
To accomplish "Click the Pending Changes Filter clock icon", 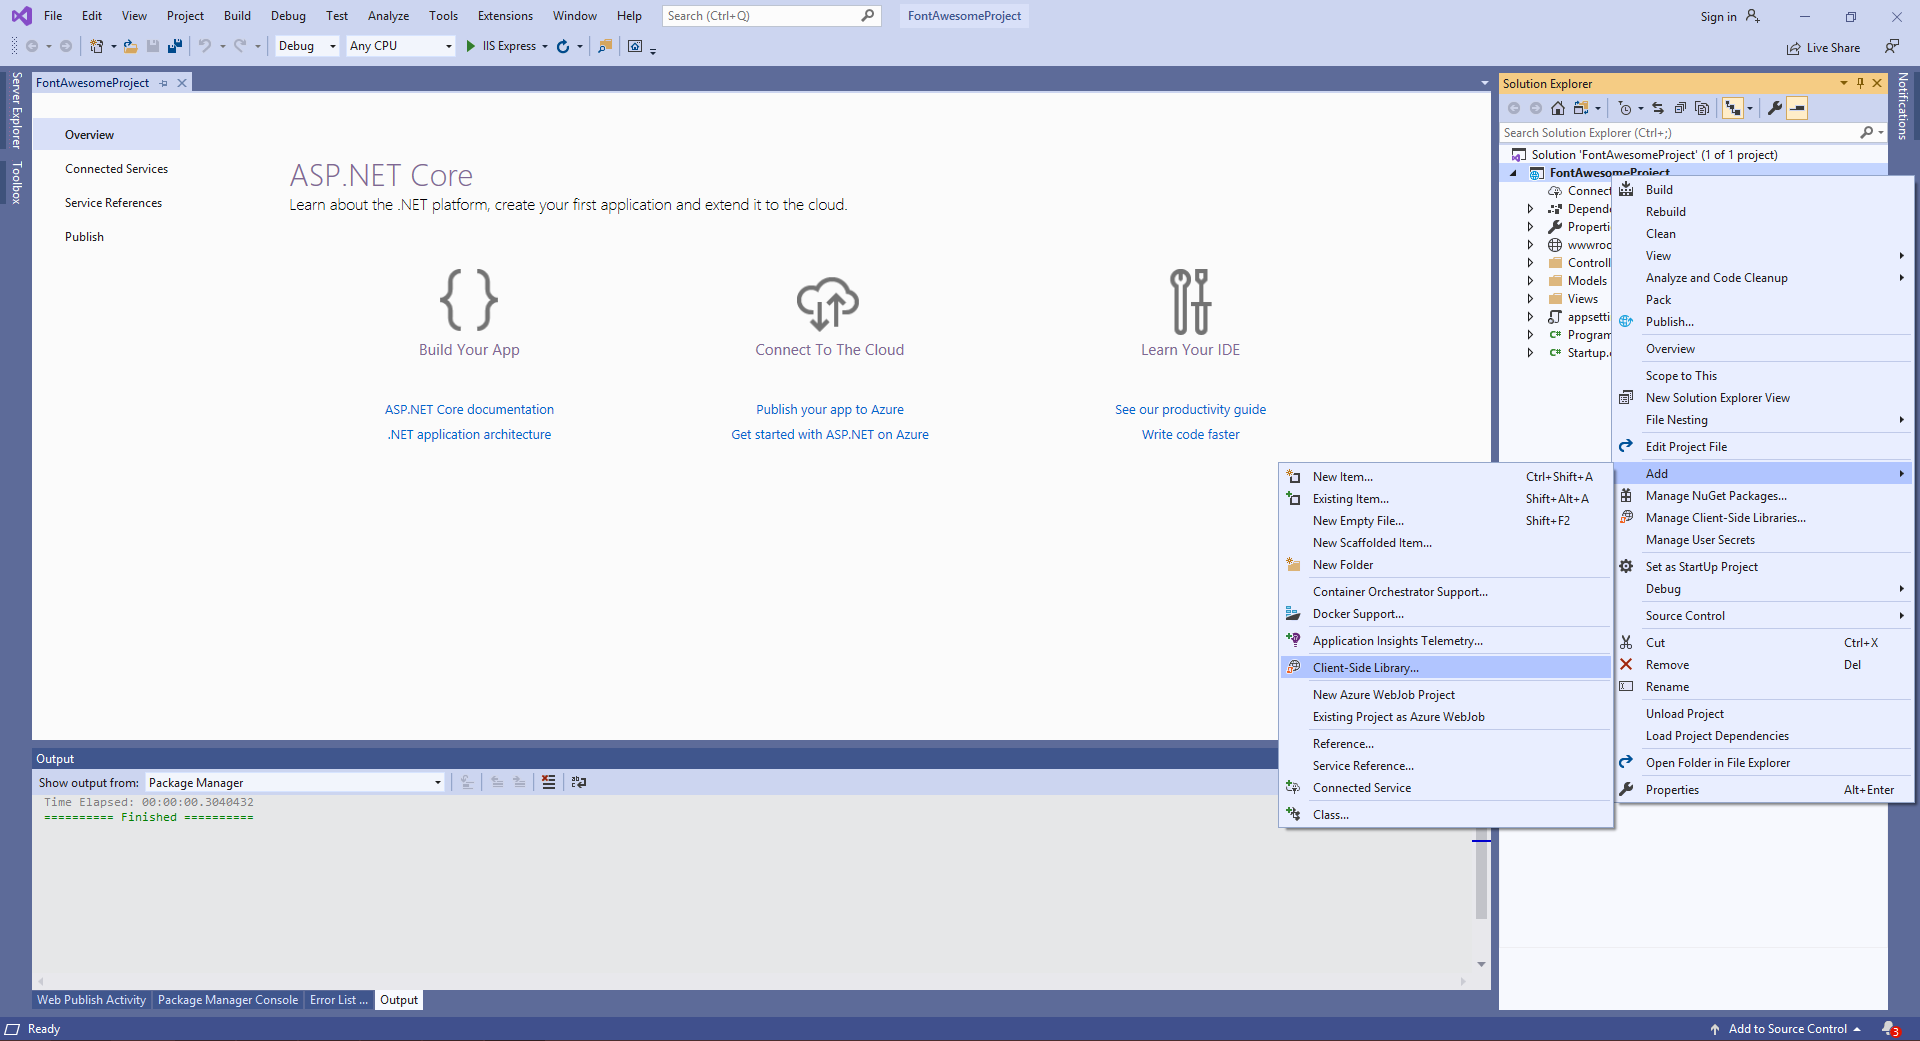I will point(1625,108).
